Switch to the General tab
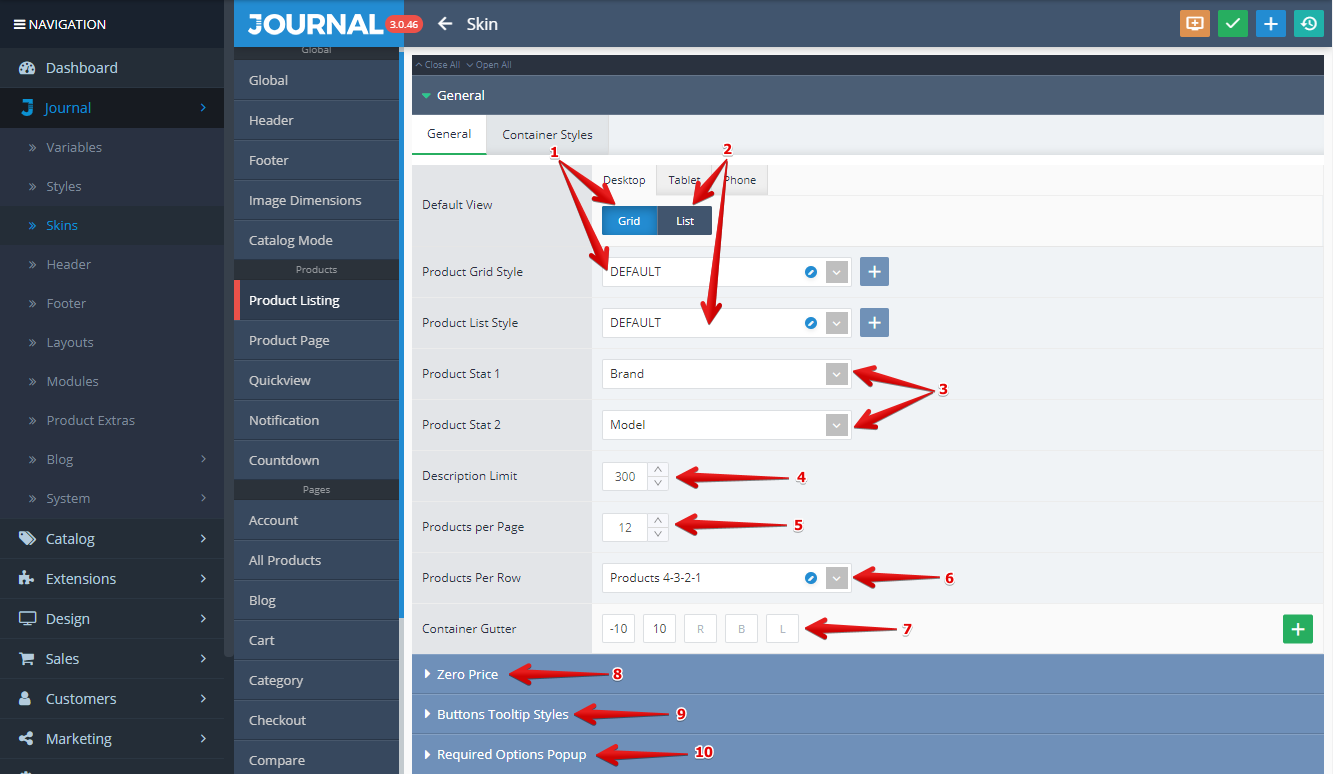This screenshot has width=1333, height=774. point(449,134)
